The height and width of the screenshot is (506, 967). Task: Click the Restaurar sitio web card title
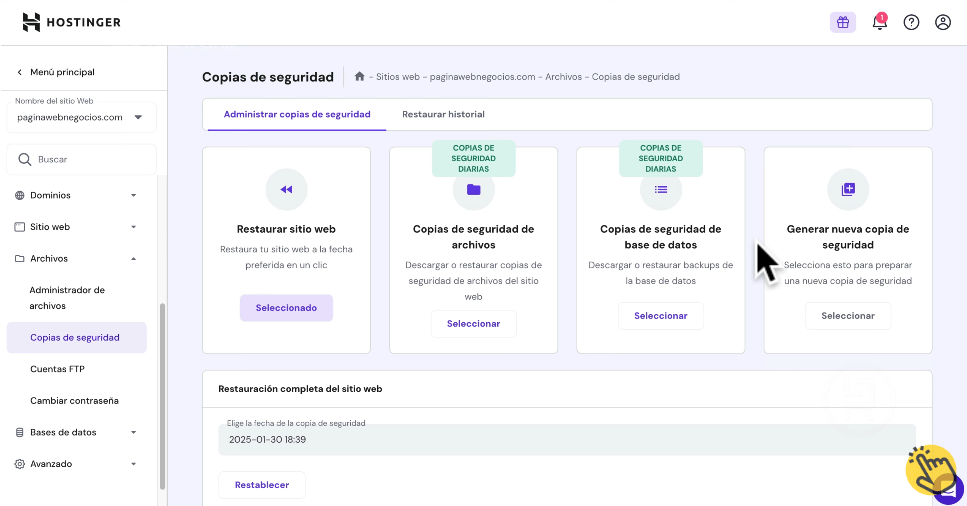(286, 229)
